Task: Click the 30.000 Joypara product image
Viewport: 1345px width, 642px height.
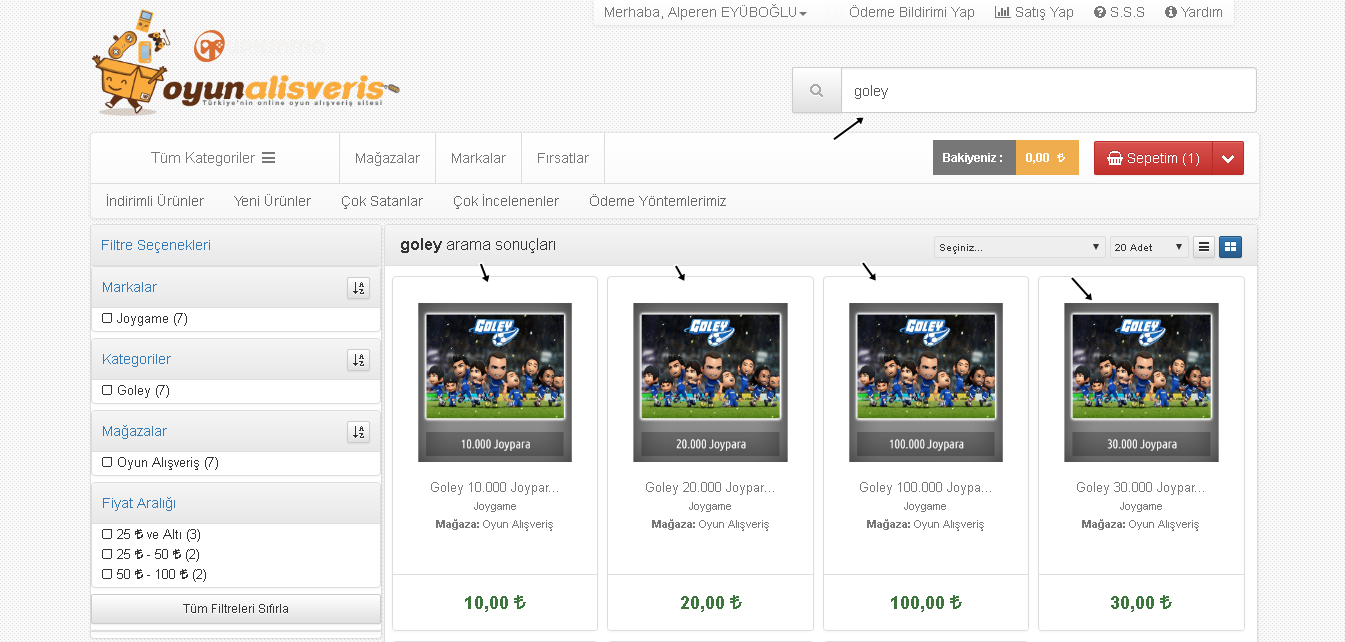Action: pyautogui.click(x=1141, y=382)
